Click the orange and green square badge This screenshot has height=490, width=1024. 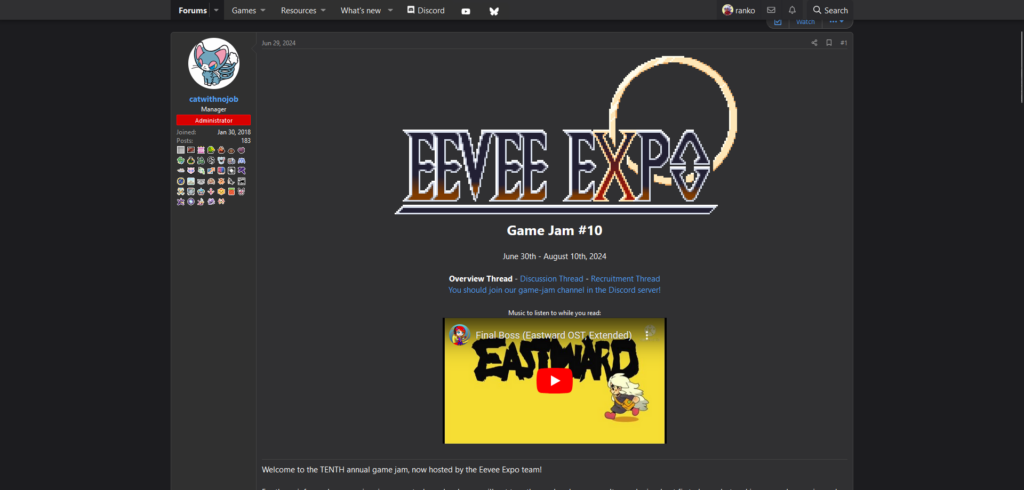(x=231, y=191)
